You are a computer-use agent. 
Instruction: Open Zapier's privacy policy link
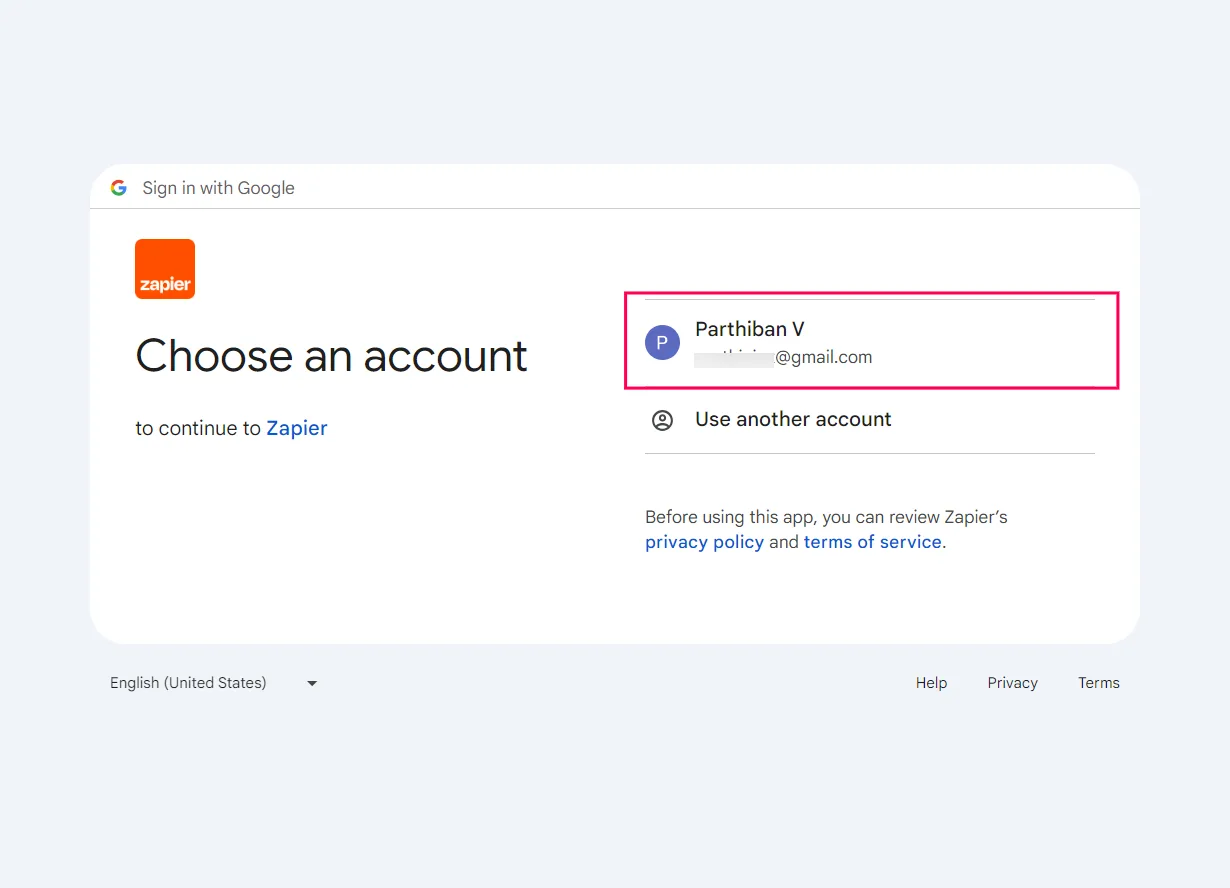point(704,542)
